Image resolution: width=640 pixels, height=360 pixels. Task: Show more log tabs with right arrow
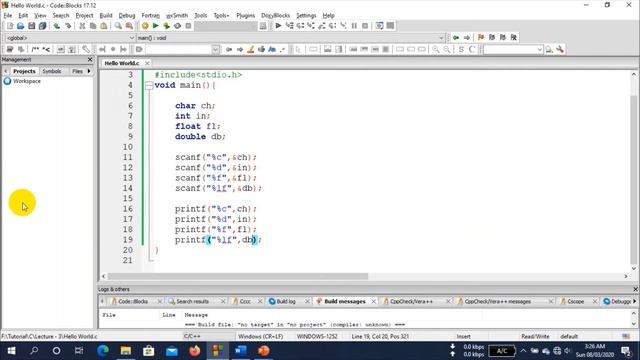tap(634, 301)
